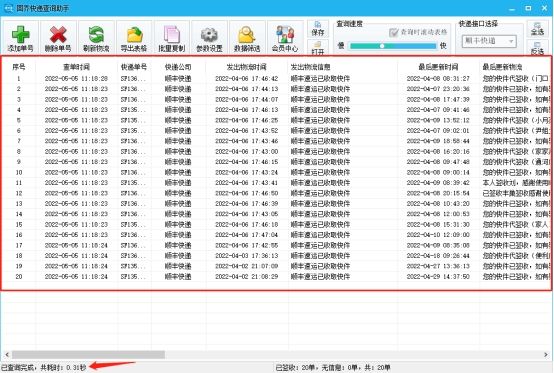Viewport: 554px width, 373px height.
Task: Click dispatch time 2022-04-06 17:43:00 in row 8
Action: coord(246,152)
